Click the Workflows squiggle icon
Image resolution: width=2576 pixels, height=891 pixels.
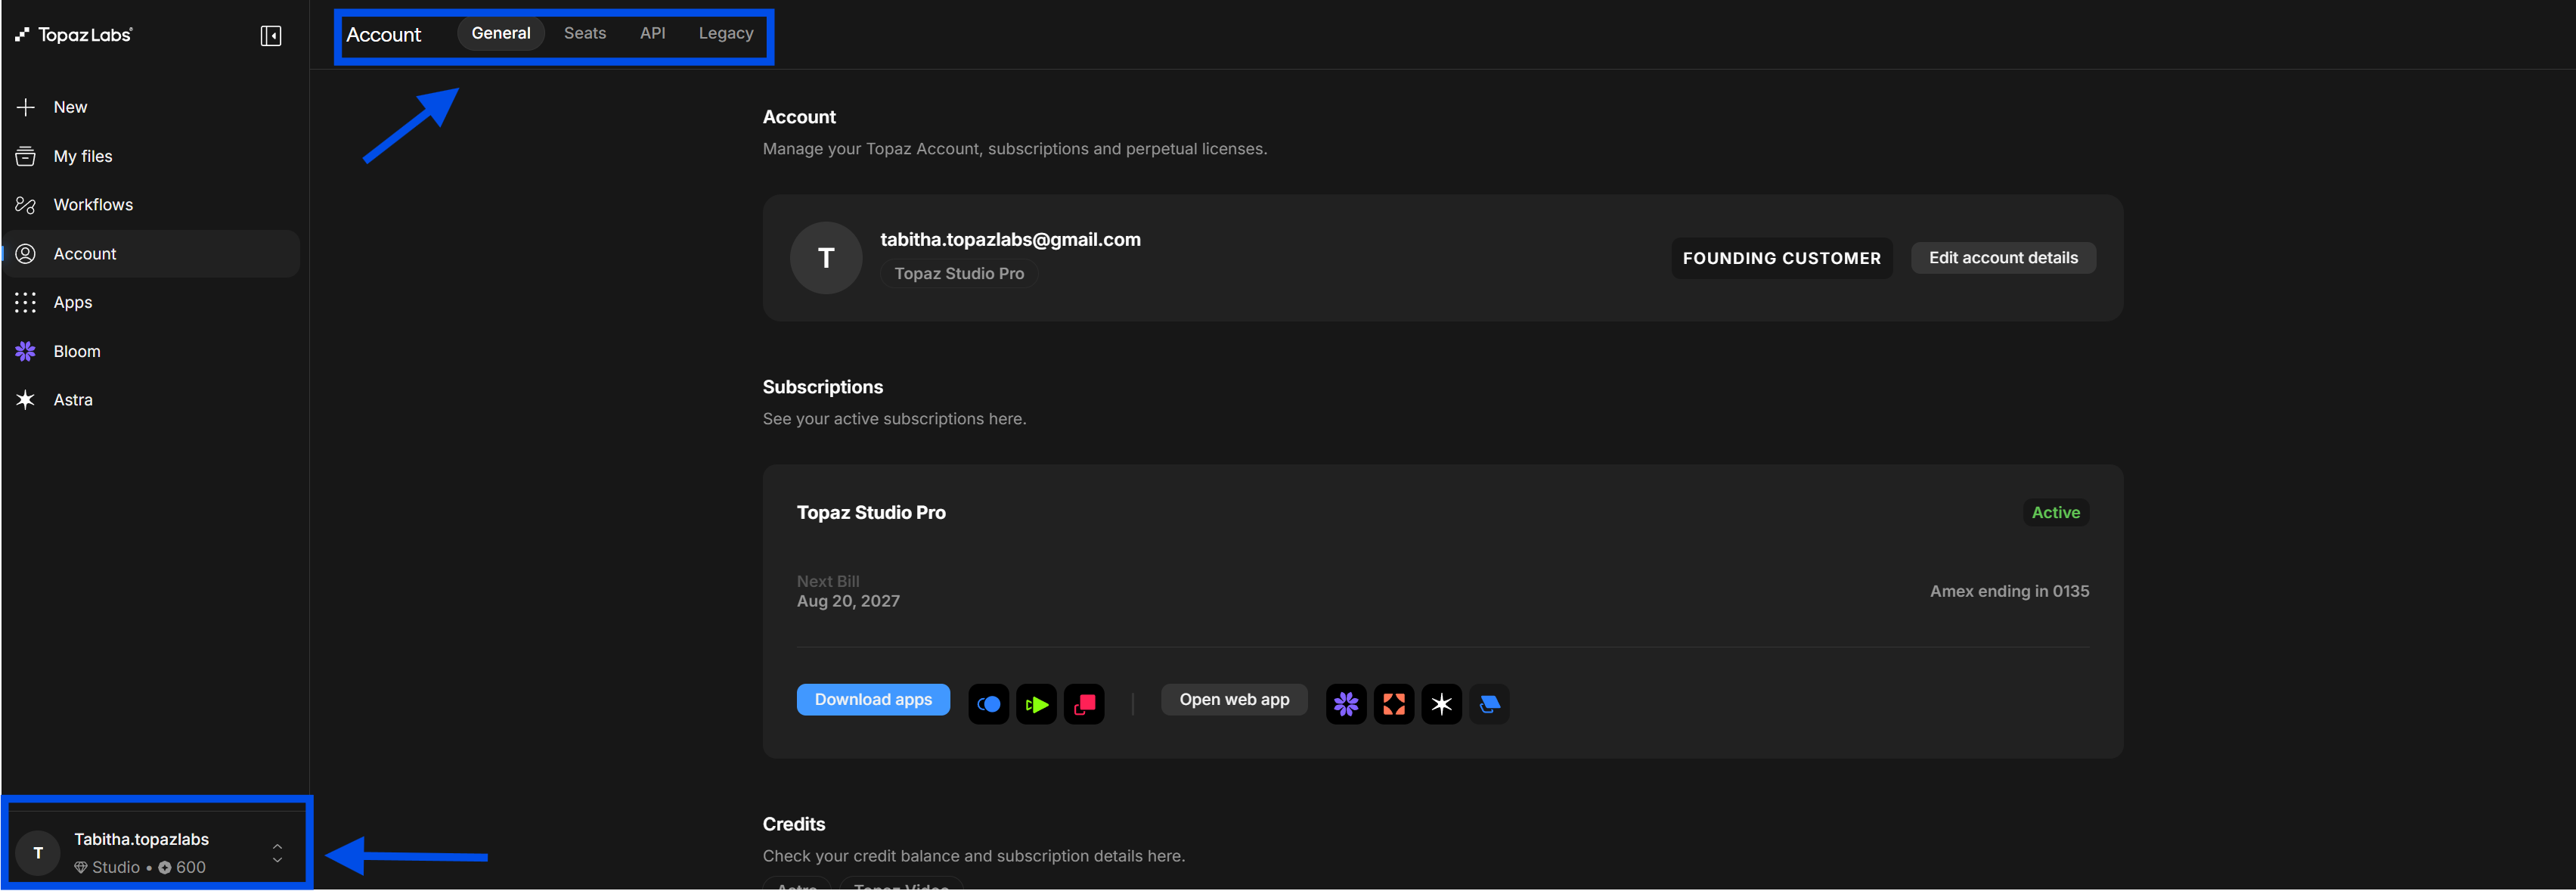[x=26, y=205]
